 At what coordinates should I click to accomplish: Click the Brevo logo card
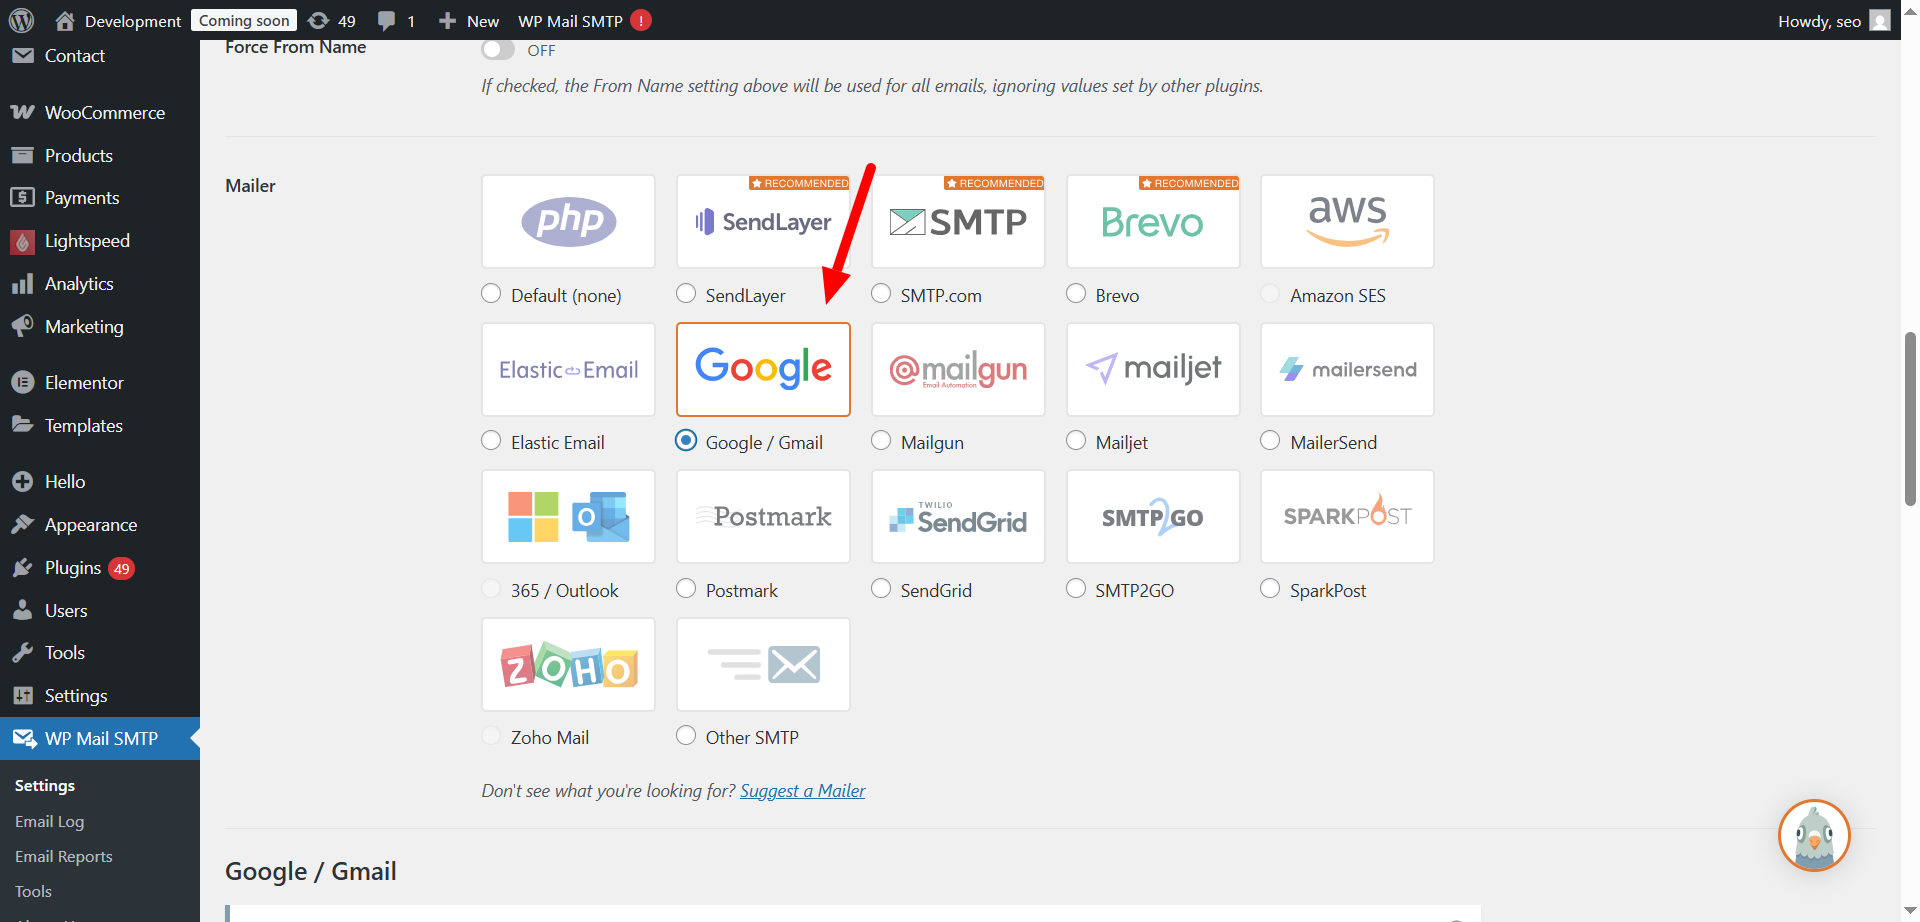point(1153,221)
